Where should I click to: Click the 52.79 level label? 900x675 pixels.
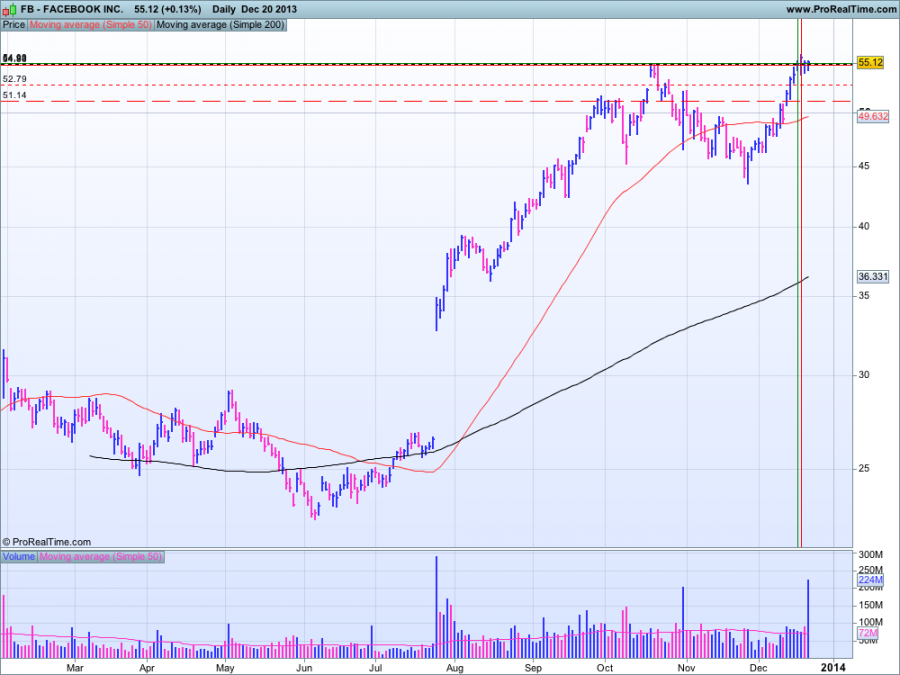pos(14,79)
